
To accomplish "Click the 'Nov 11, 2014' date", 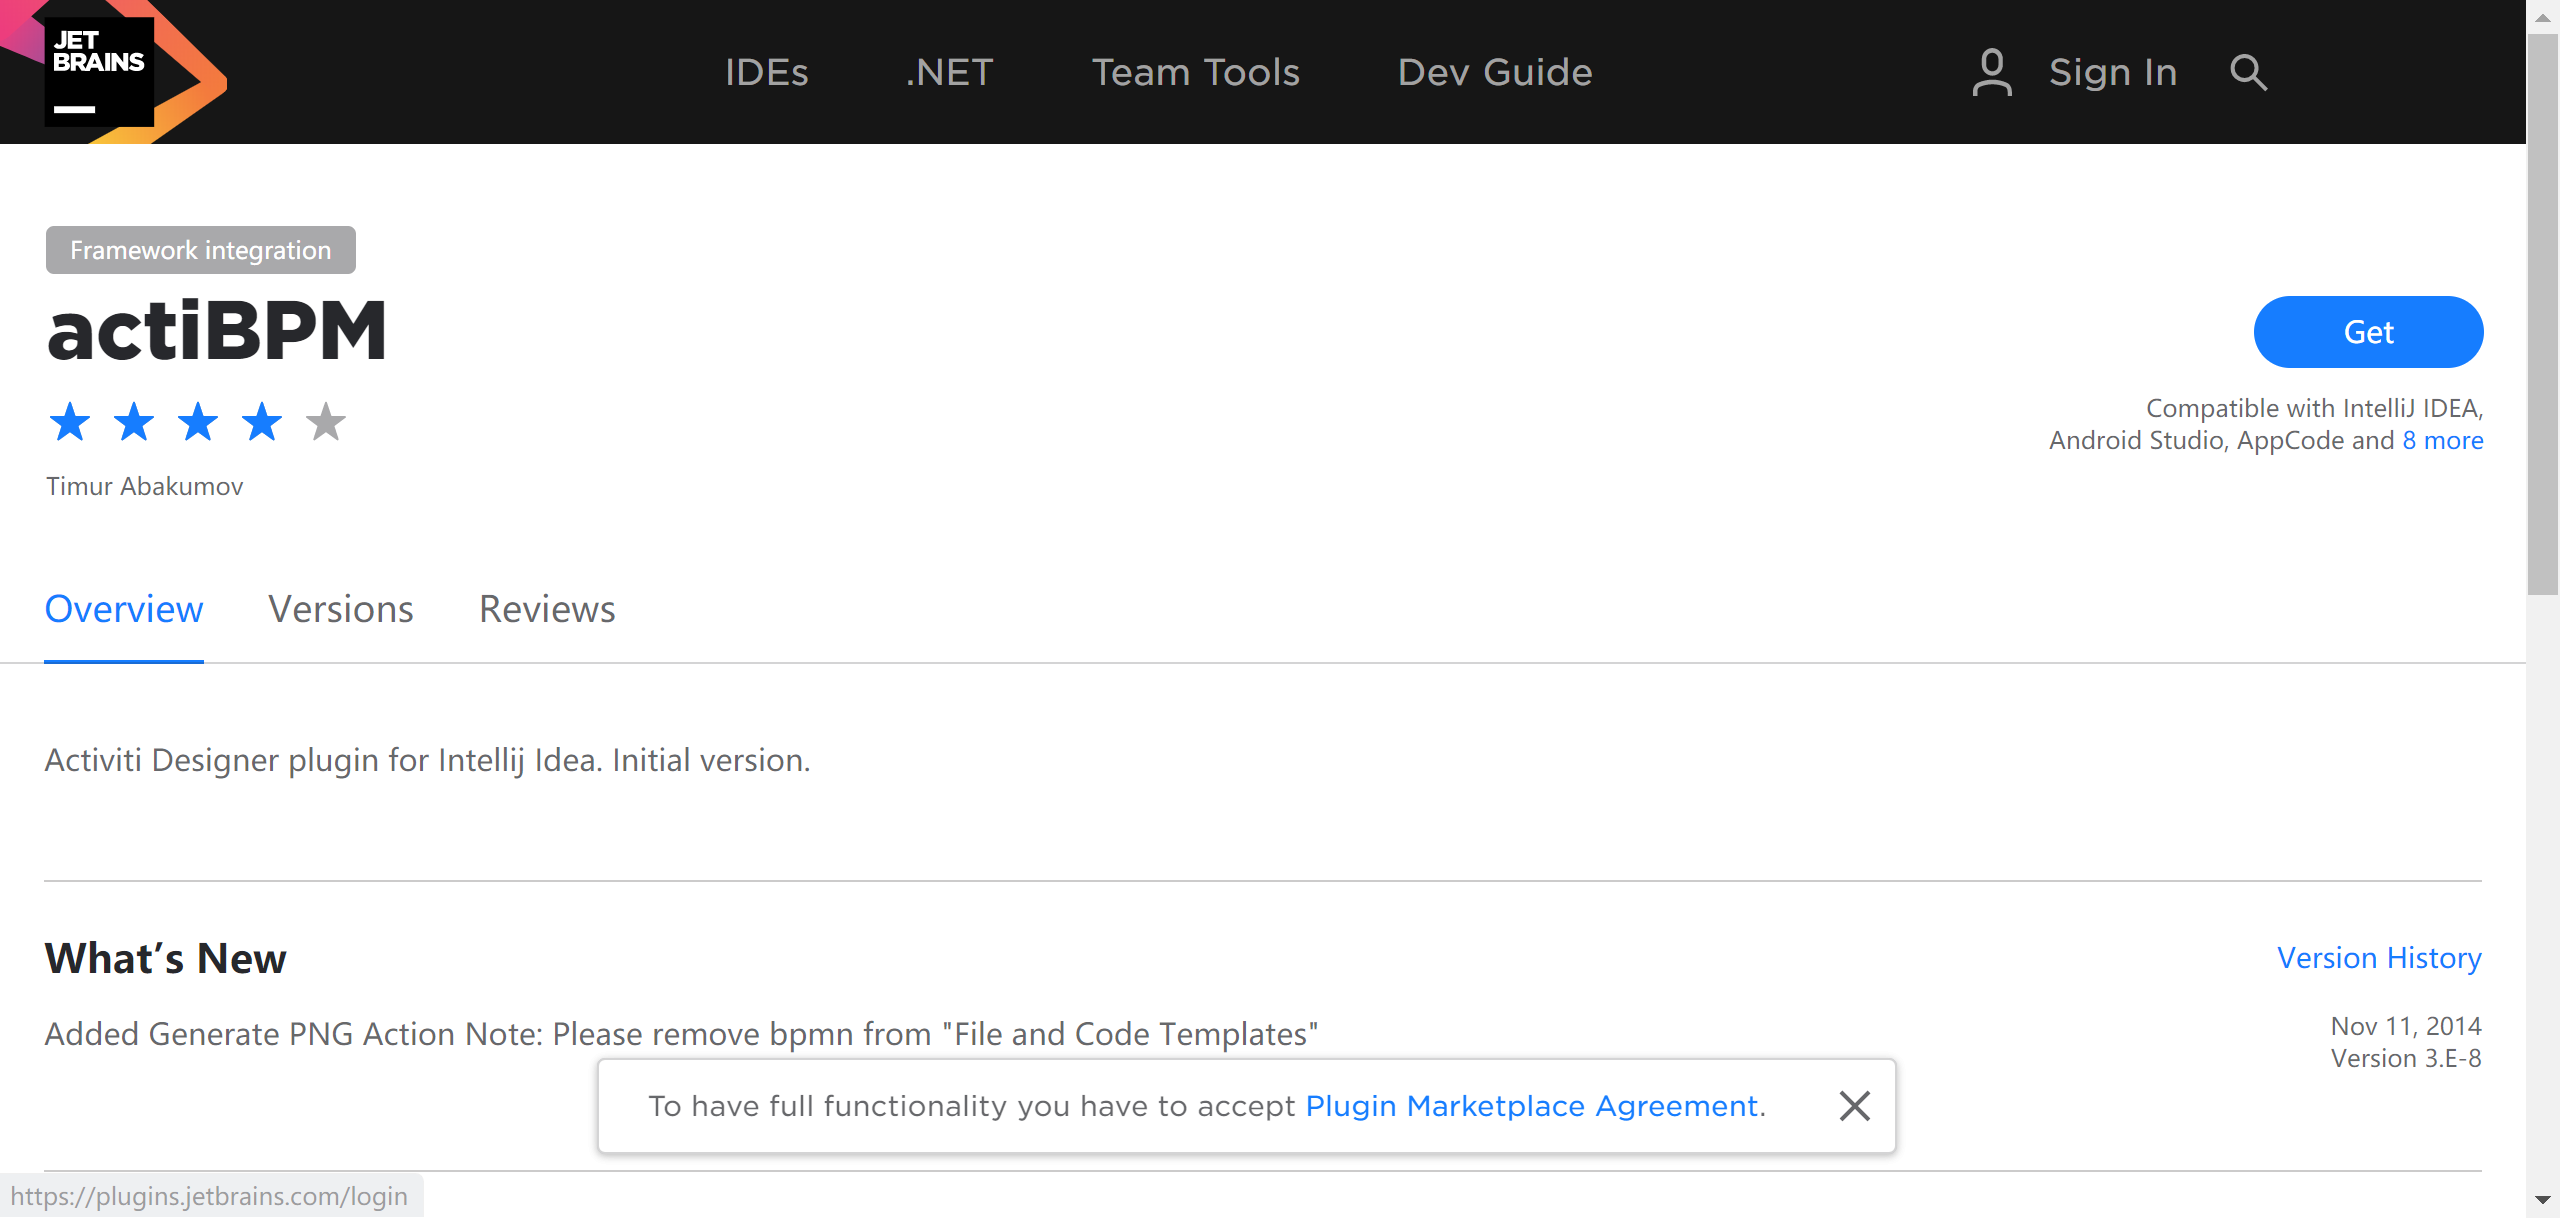I will tap(2406, 1027).
